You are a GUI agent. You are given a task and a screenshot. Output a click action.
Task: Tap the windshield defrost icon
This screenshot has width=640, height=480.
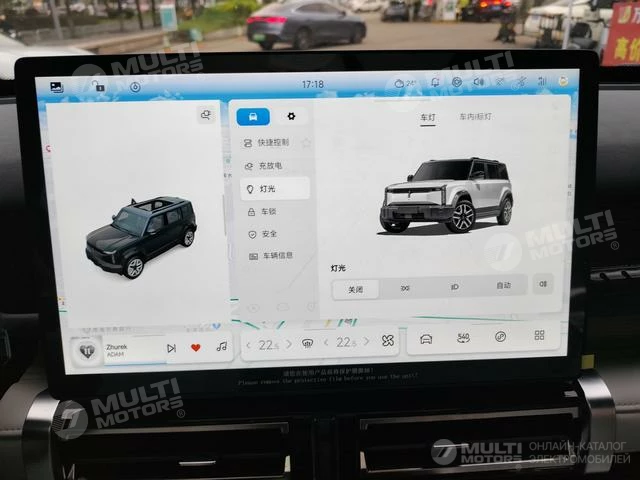309,344
